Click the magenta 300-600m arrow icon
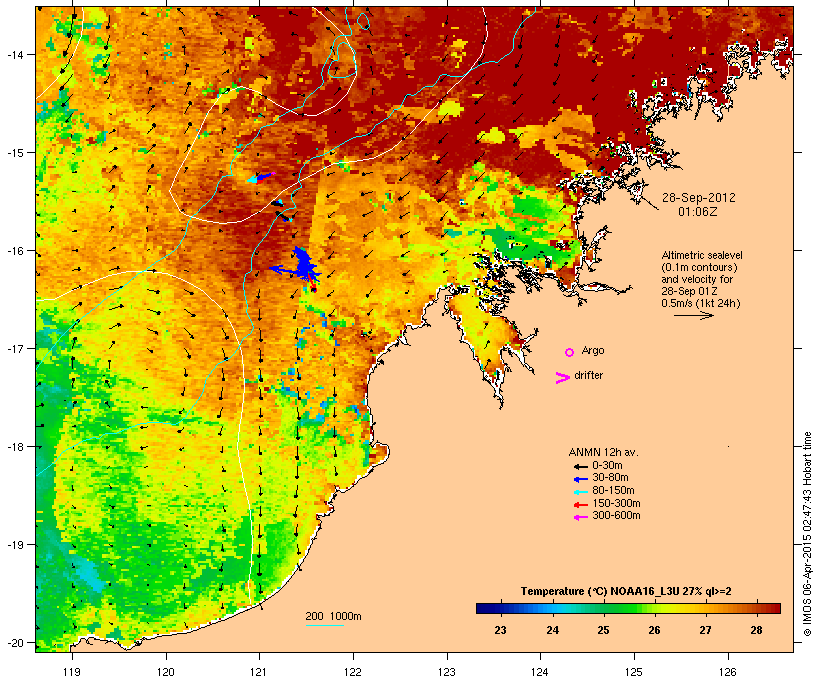Screen dimensions: 820x680 580,517
